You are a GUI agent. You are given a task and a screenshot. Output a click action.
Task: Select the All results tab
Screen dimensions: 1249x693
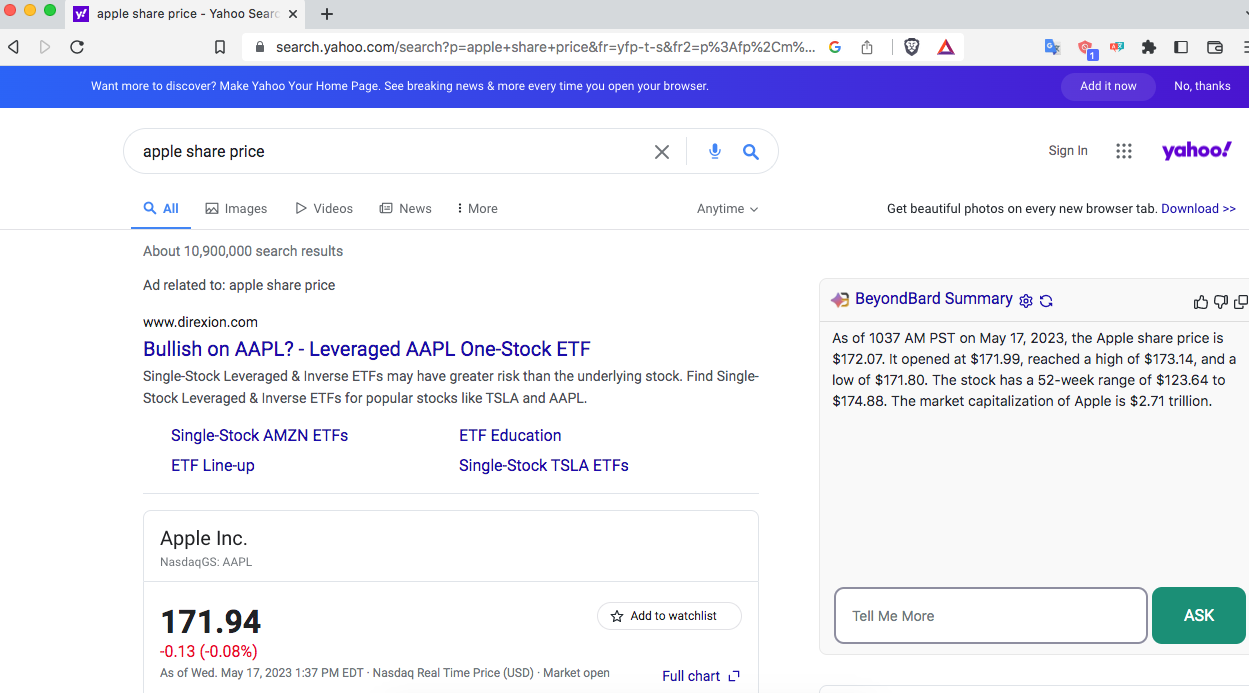(x=161, y=209)
